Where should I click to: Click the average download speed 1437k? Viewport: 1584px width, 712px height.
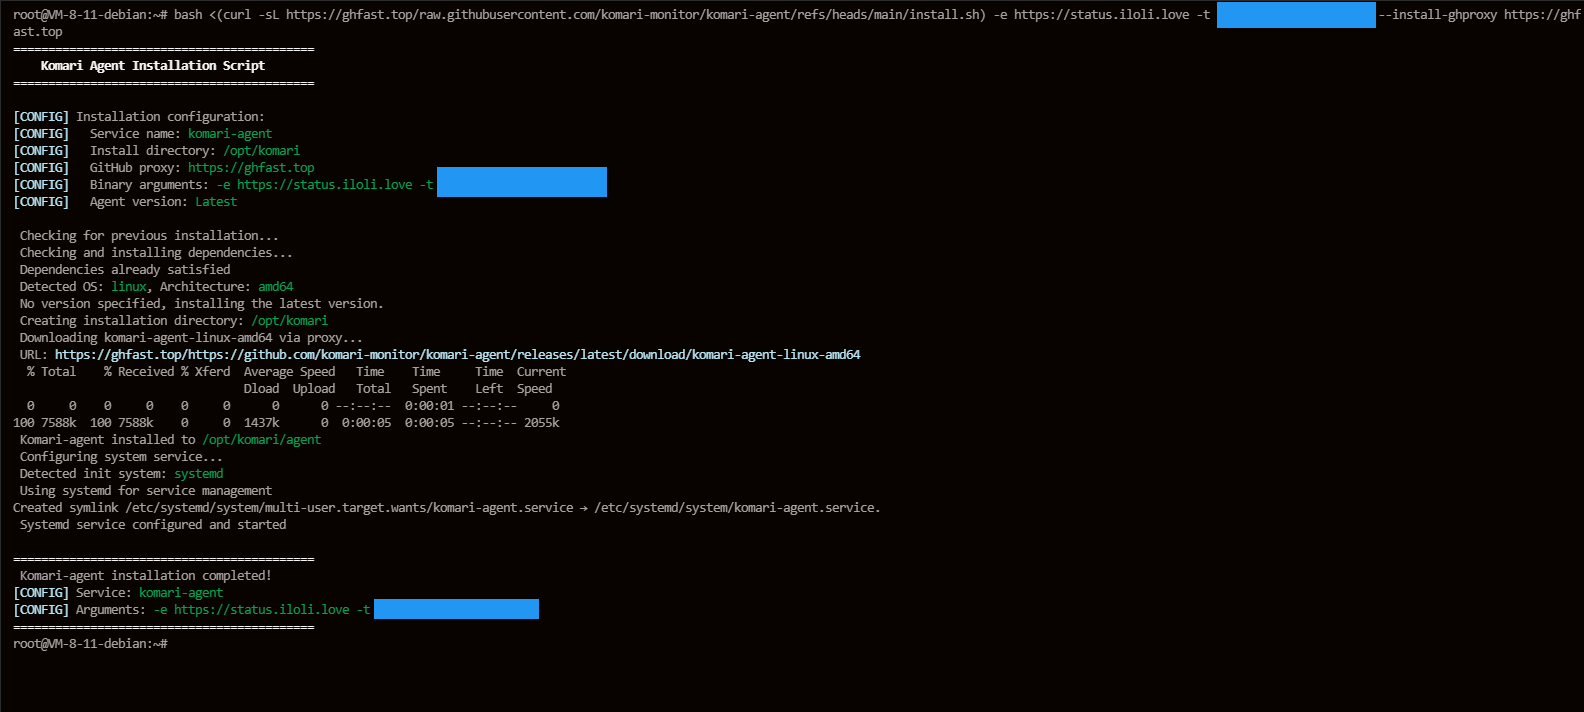[262, 423]
